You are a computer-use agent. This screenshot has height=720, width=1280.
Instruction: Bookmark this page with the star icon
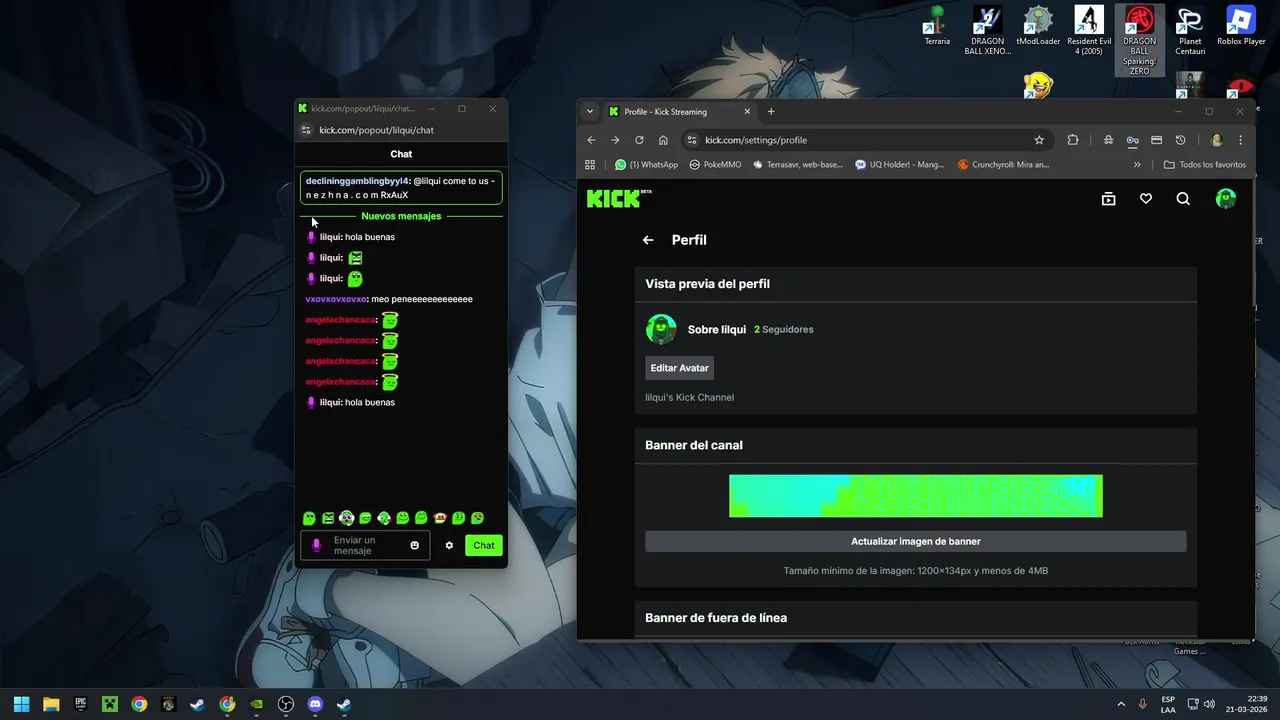1039,140
